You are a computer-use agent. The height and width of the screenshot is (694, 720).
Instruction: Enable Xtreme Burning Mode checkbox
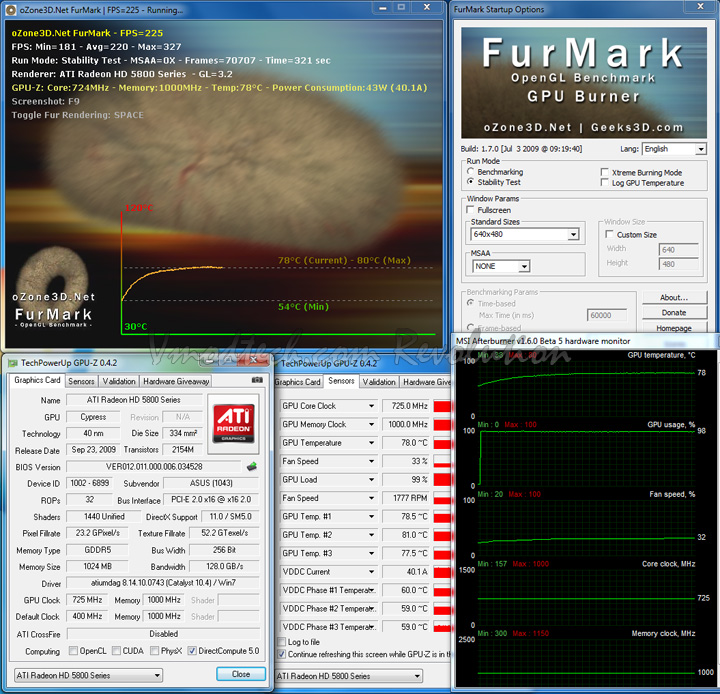(604, 173)
